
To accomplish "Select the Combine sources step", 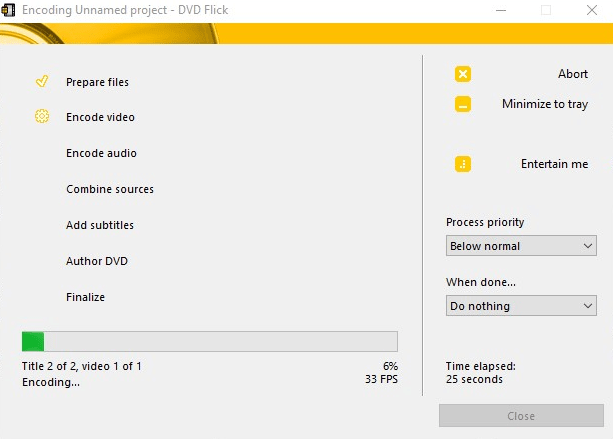I will coord(110,189).
